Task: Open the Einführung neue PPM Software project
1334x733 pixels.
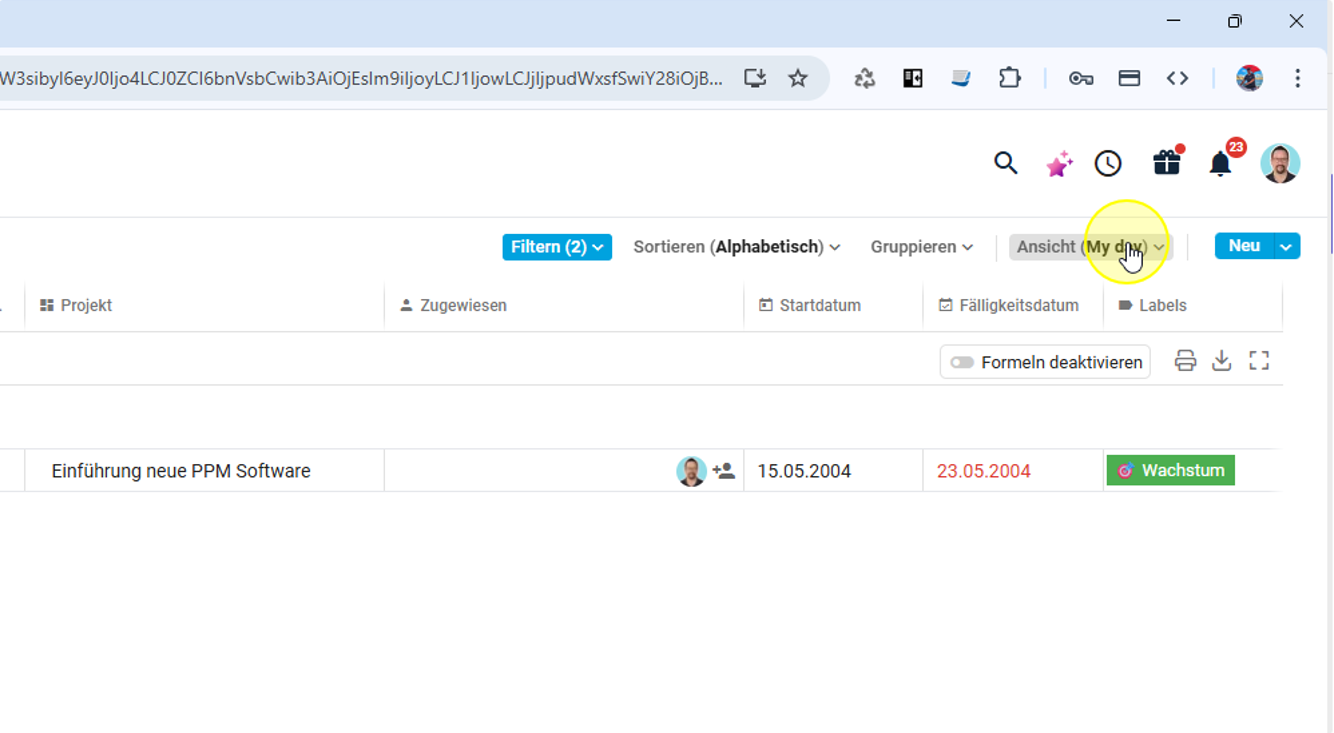Action: tap(181, 471)
